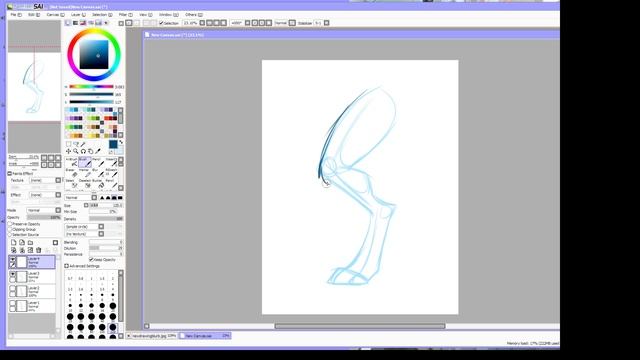Select Layer4 in the layers list
640x360 pixels.
click(x=32, y=262)
